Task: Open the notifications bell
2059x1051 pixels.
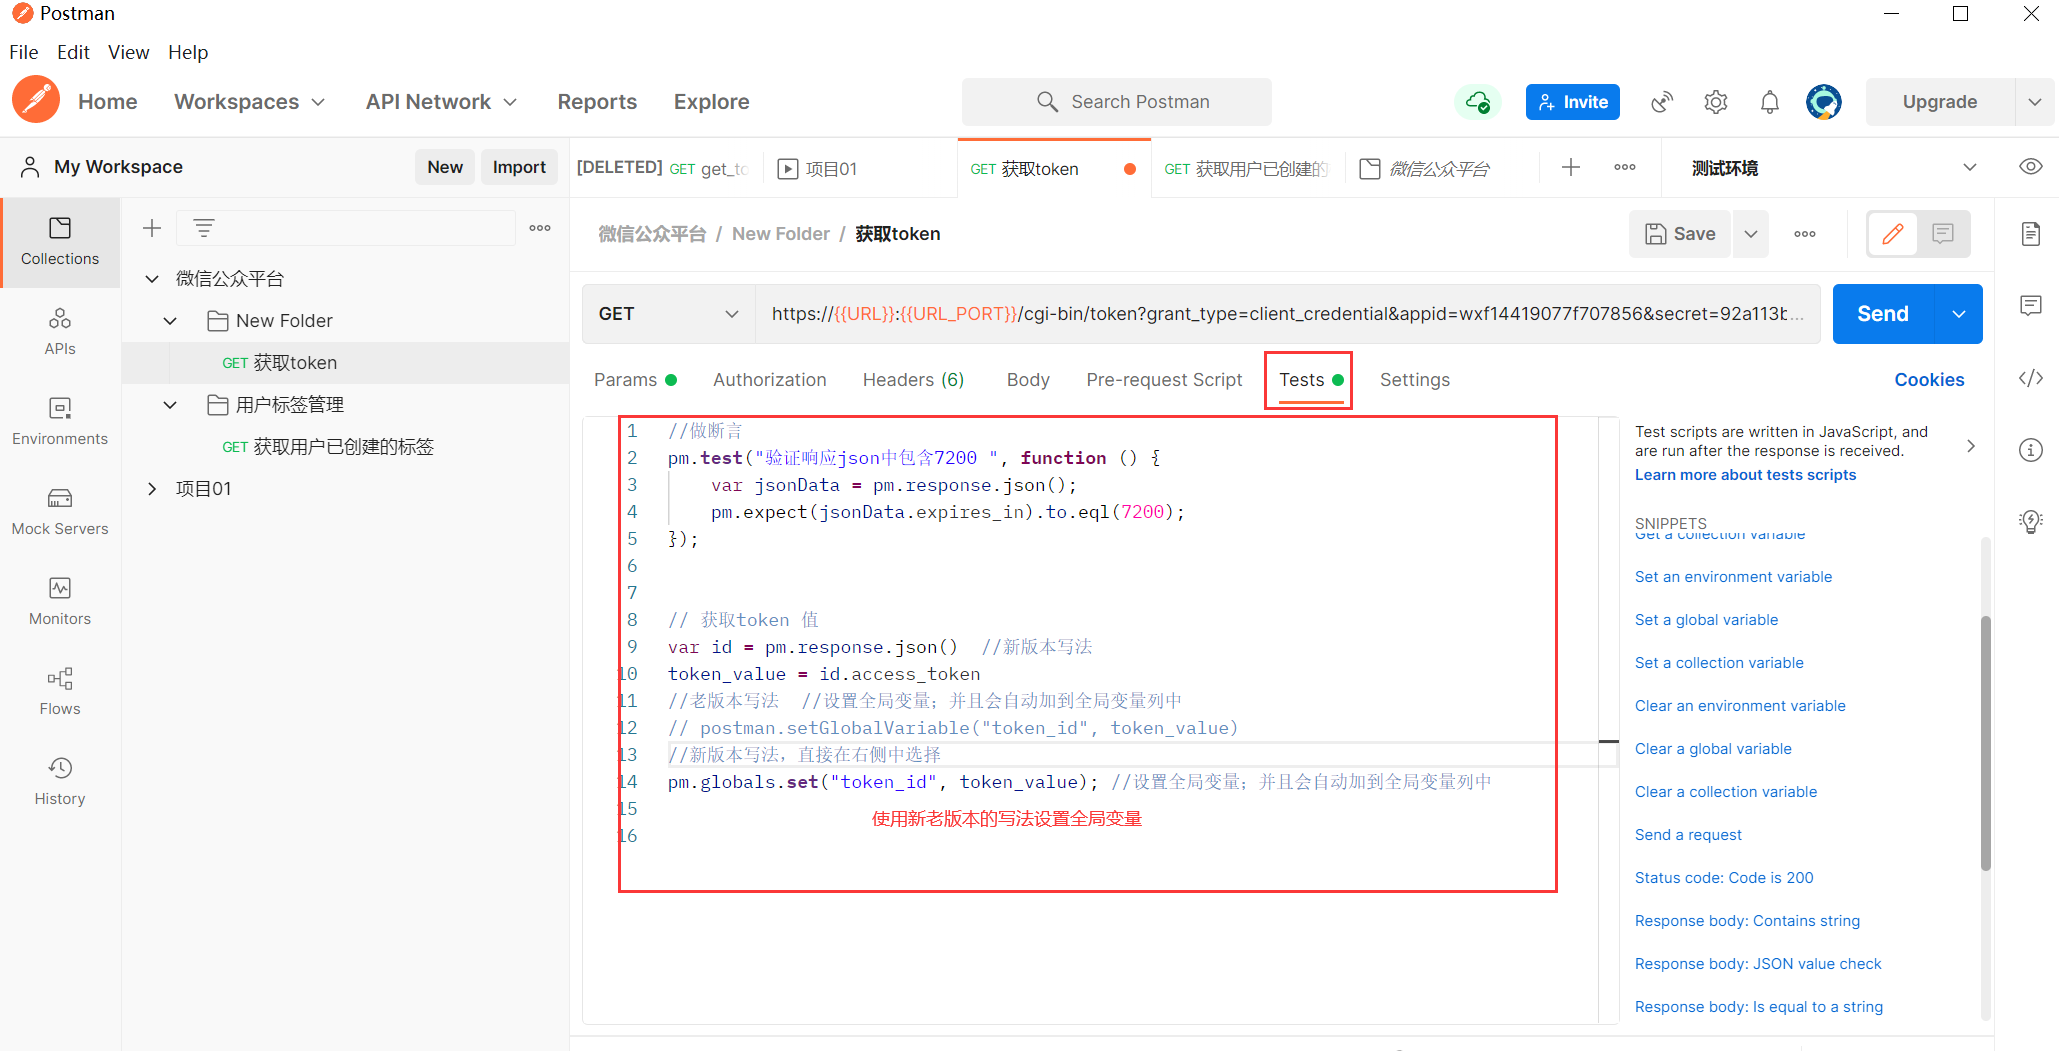Action: tap(1769, 102)
